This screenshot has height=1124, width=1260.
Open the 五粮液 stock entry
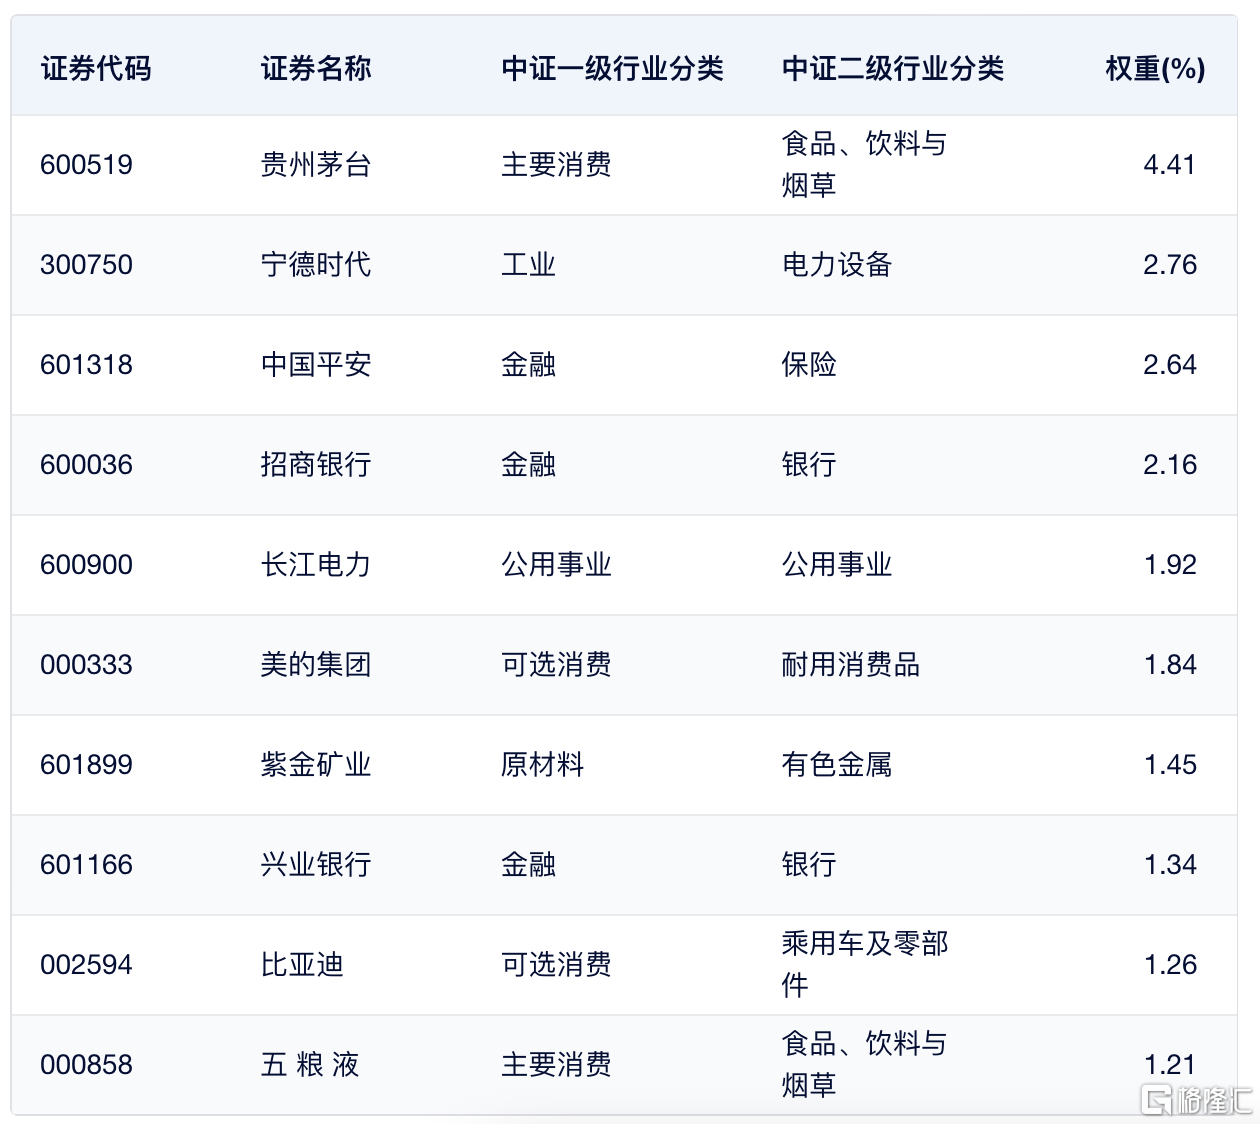310,1065
